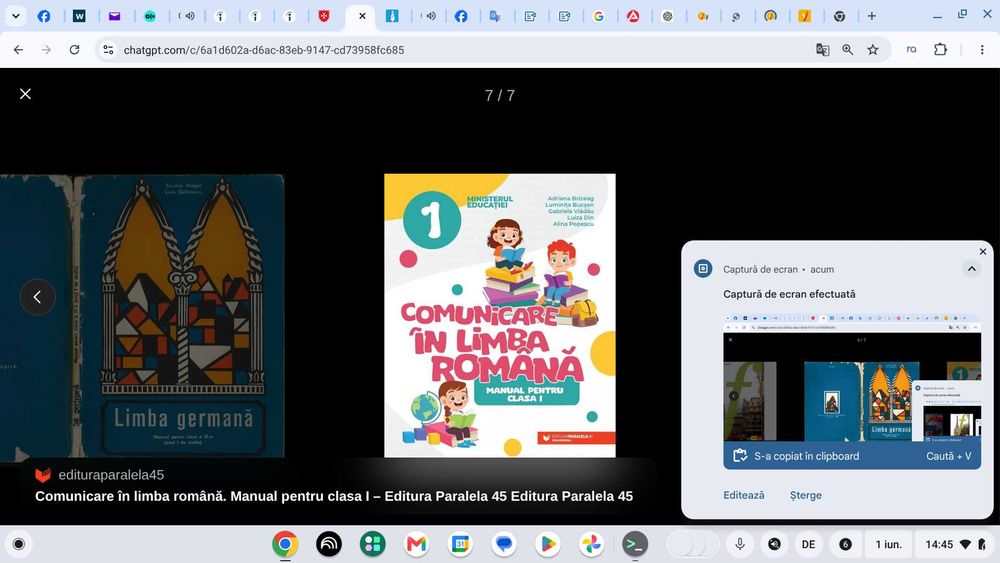
Task: Open the Chrome three-dot menu
Action: pos(982,50)
